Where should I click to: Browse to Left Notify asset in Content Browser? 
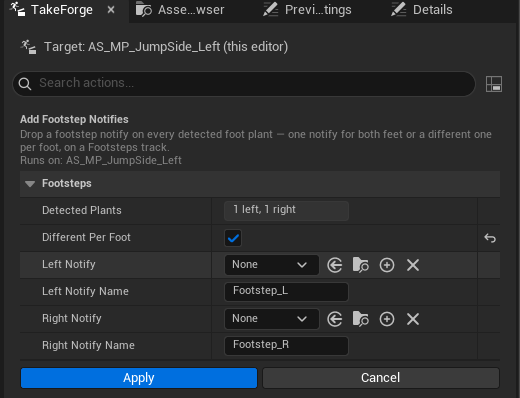click(x=361, y=265)
